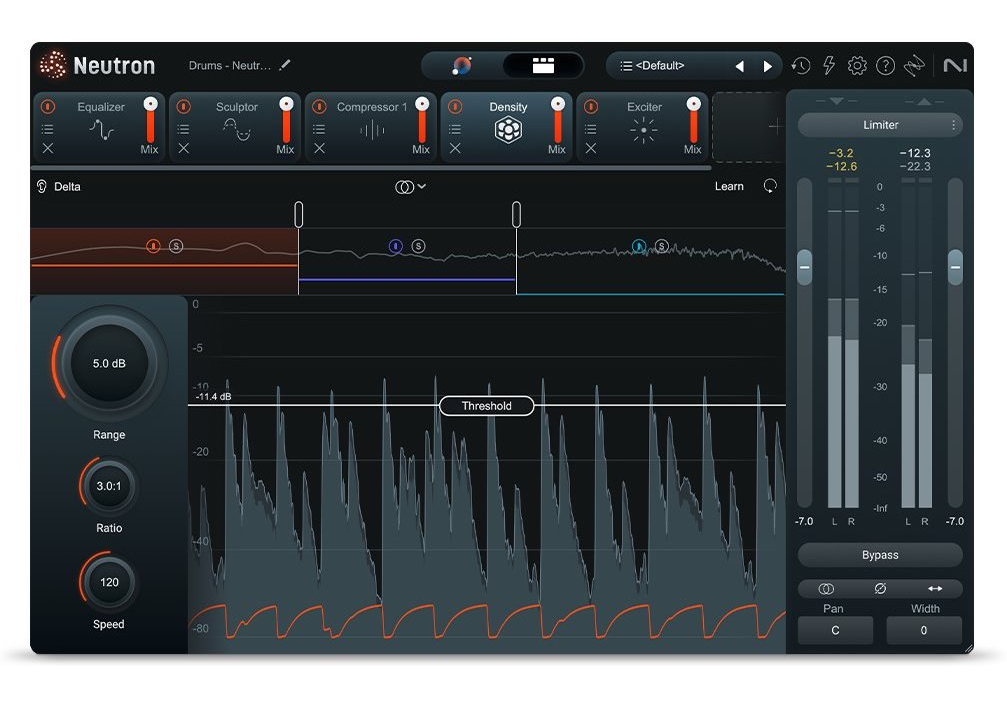Image resolution: width=1007 pixels, height=705 pixels.
Task: Open settings with the gear icon
Action: tap(857, 65)
